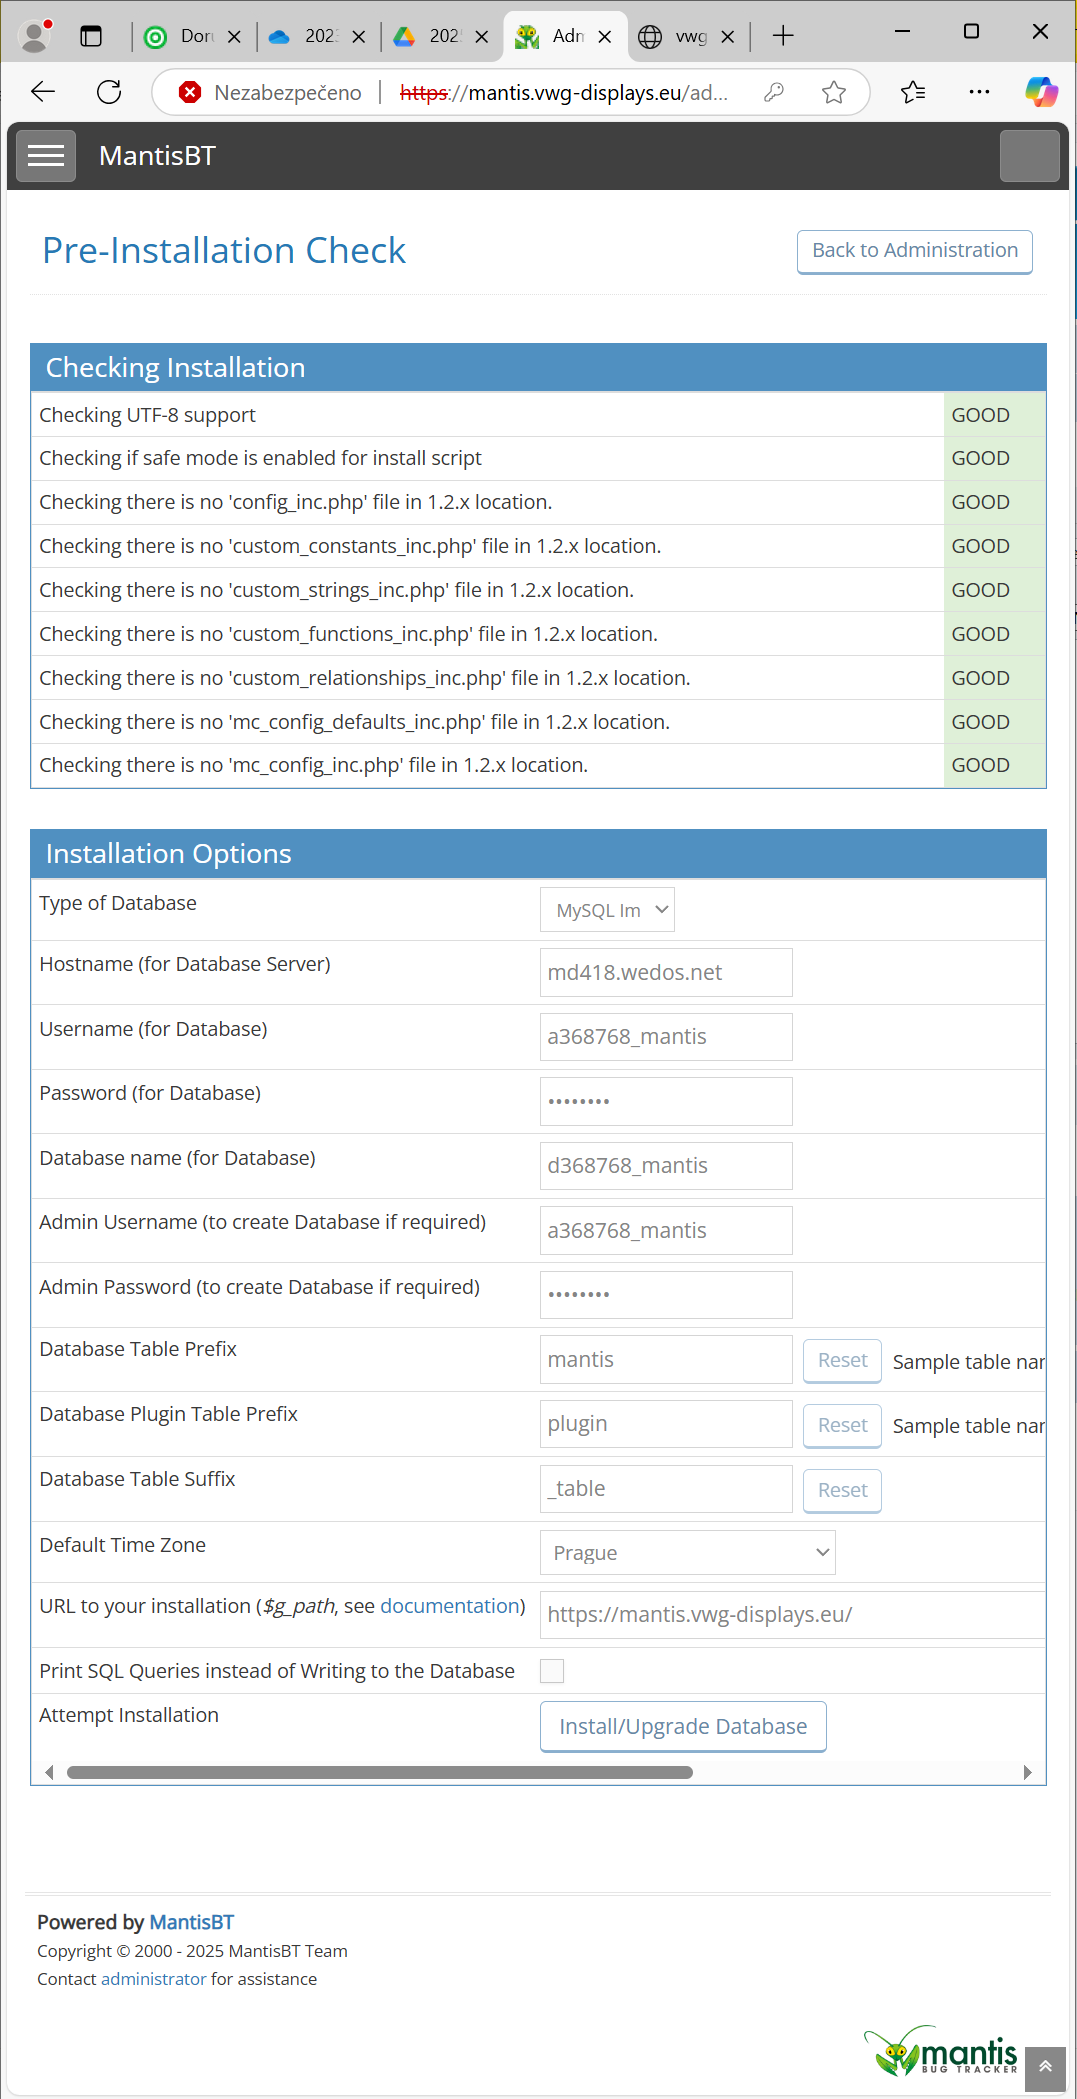Open the Default Time Zone dropdown
The height and width of the screenshot is (2099, 1077).
coord(688,1553)
